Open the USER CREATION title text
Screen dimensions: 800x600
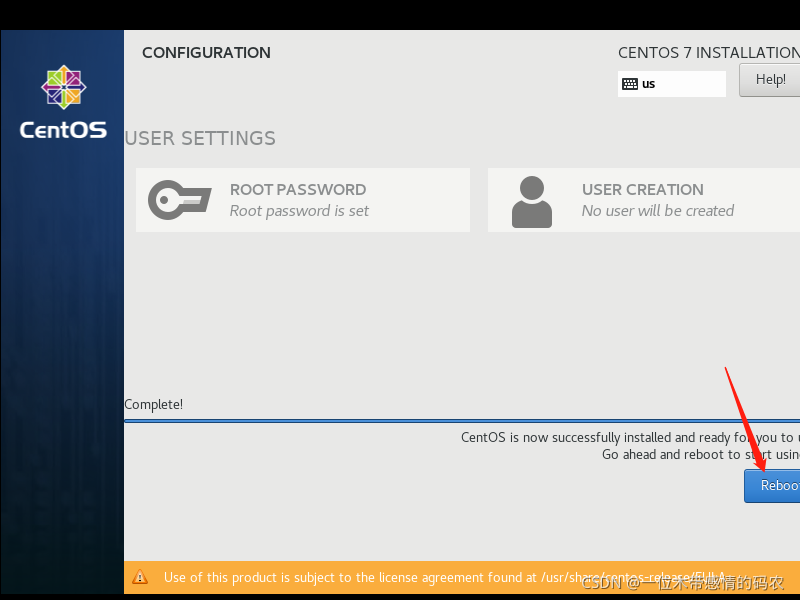click(x=643, y=189)
